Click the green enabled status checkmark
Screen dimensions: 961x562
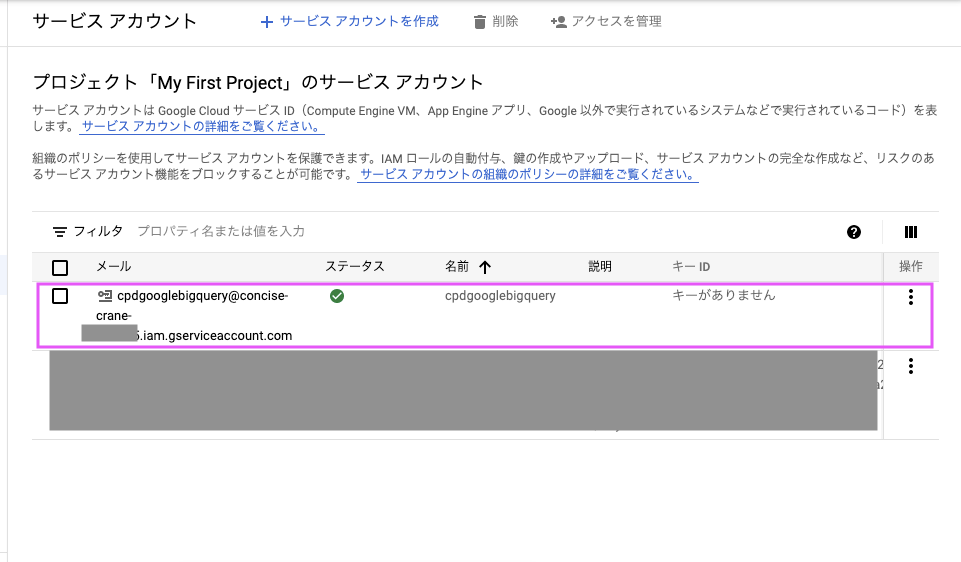337,296
